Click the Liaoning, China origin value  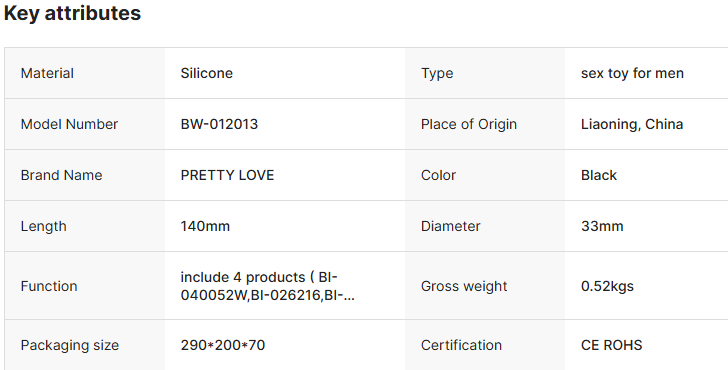click(x=632, y=124)
